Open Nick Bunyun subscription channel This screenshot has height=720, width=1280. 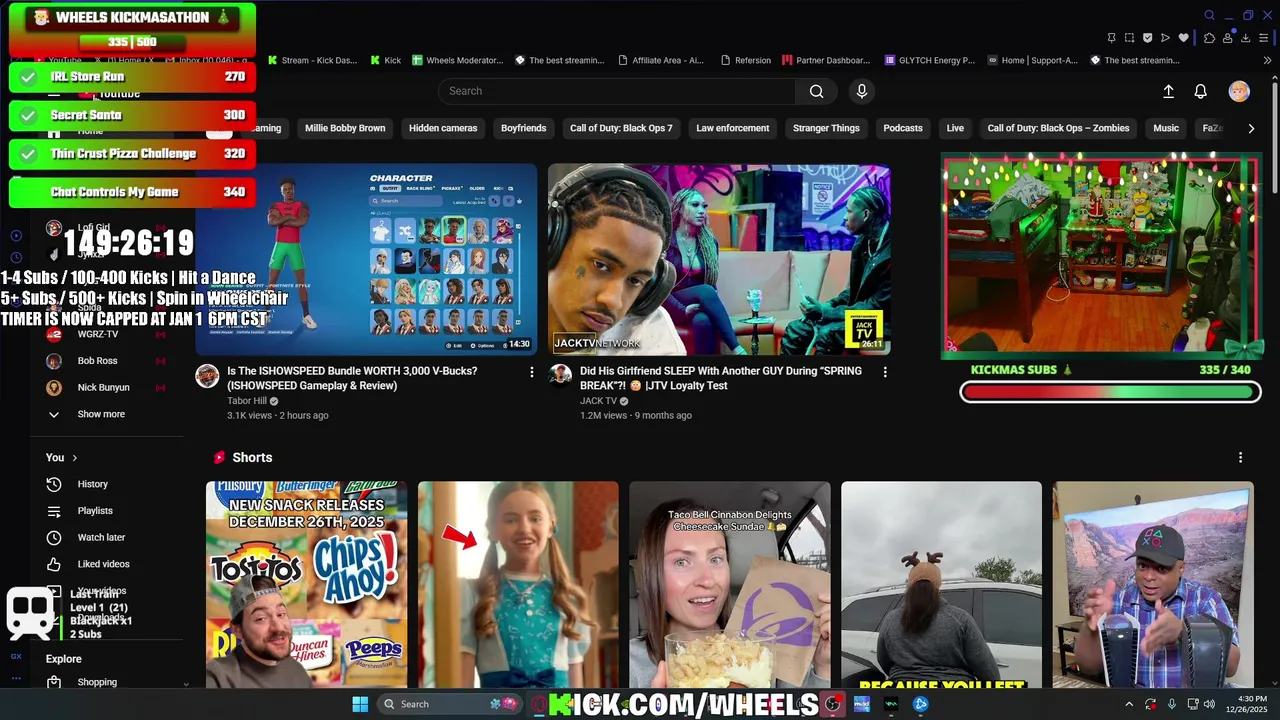[x=103, y=388]
